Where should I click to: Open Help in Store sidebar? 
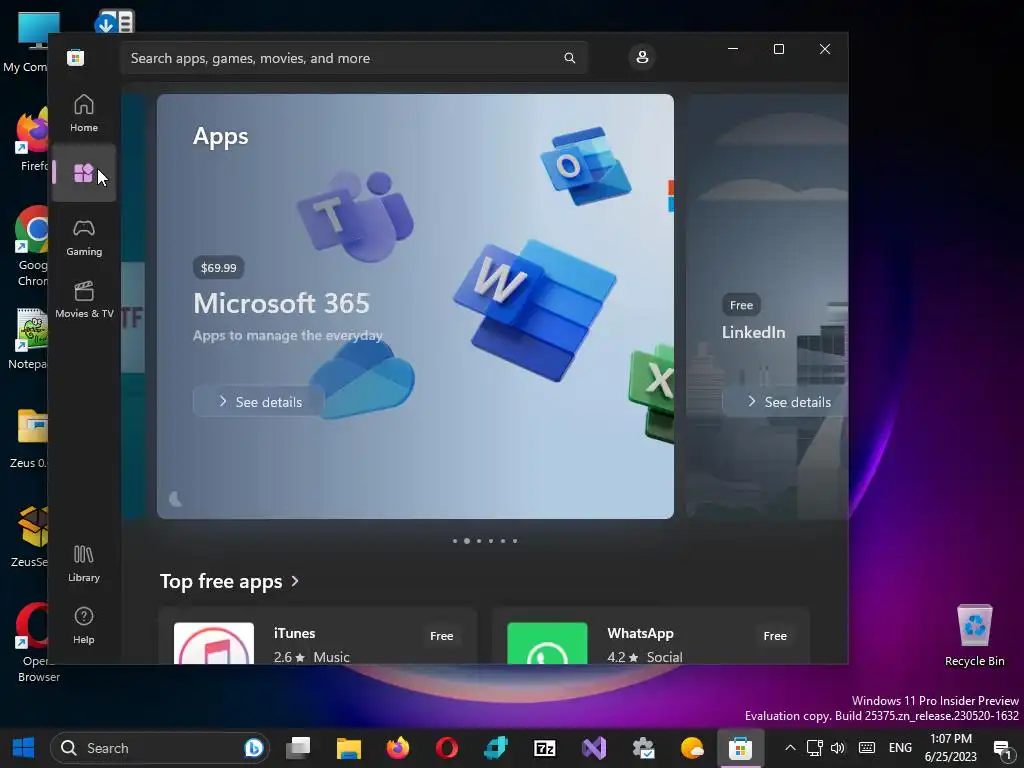84,626
